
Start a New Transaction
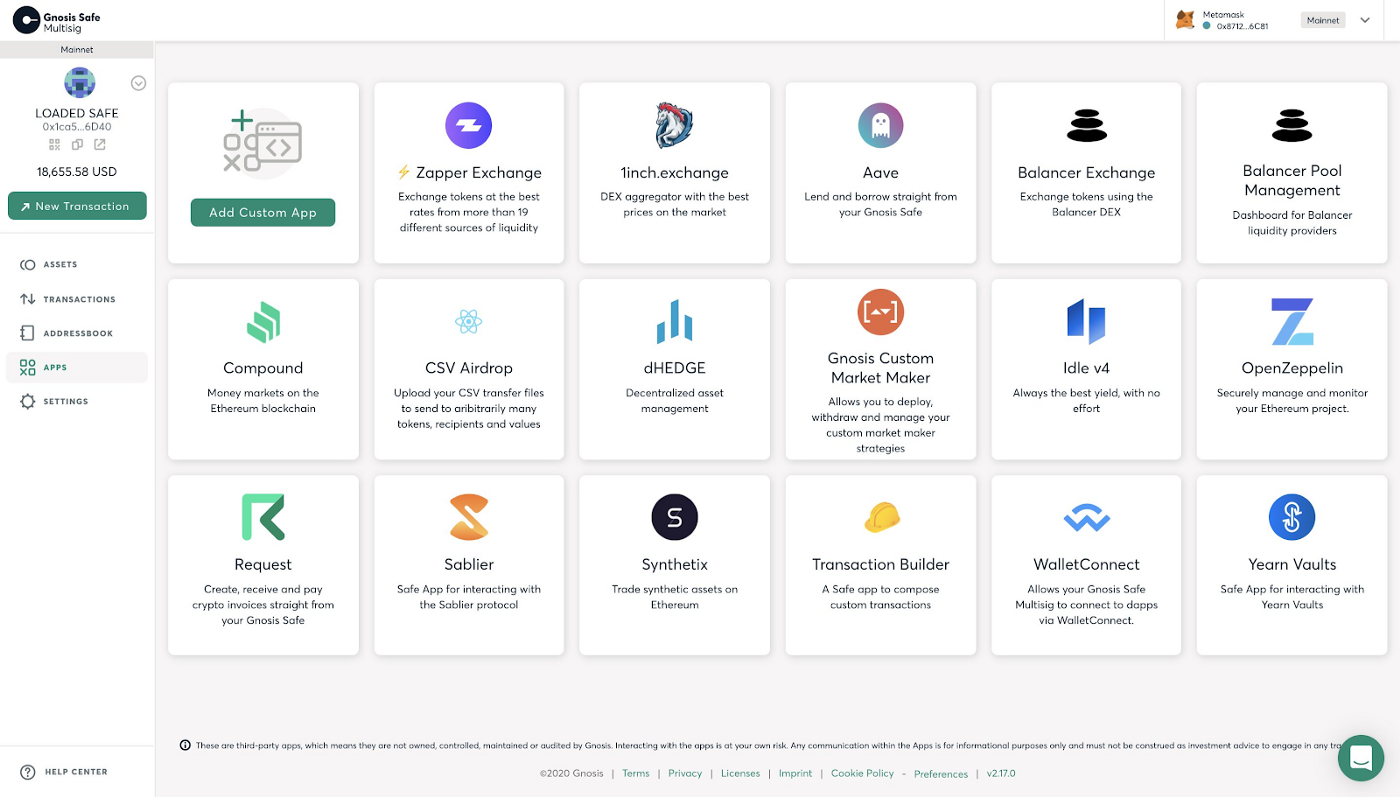pos(77,205)
